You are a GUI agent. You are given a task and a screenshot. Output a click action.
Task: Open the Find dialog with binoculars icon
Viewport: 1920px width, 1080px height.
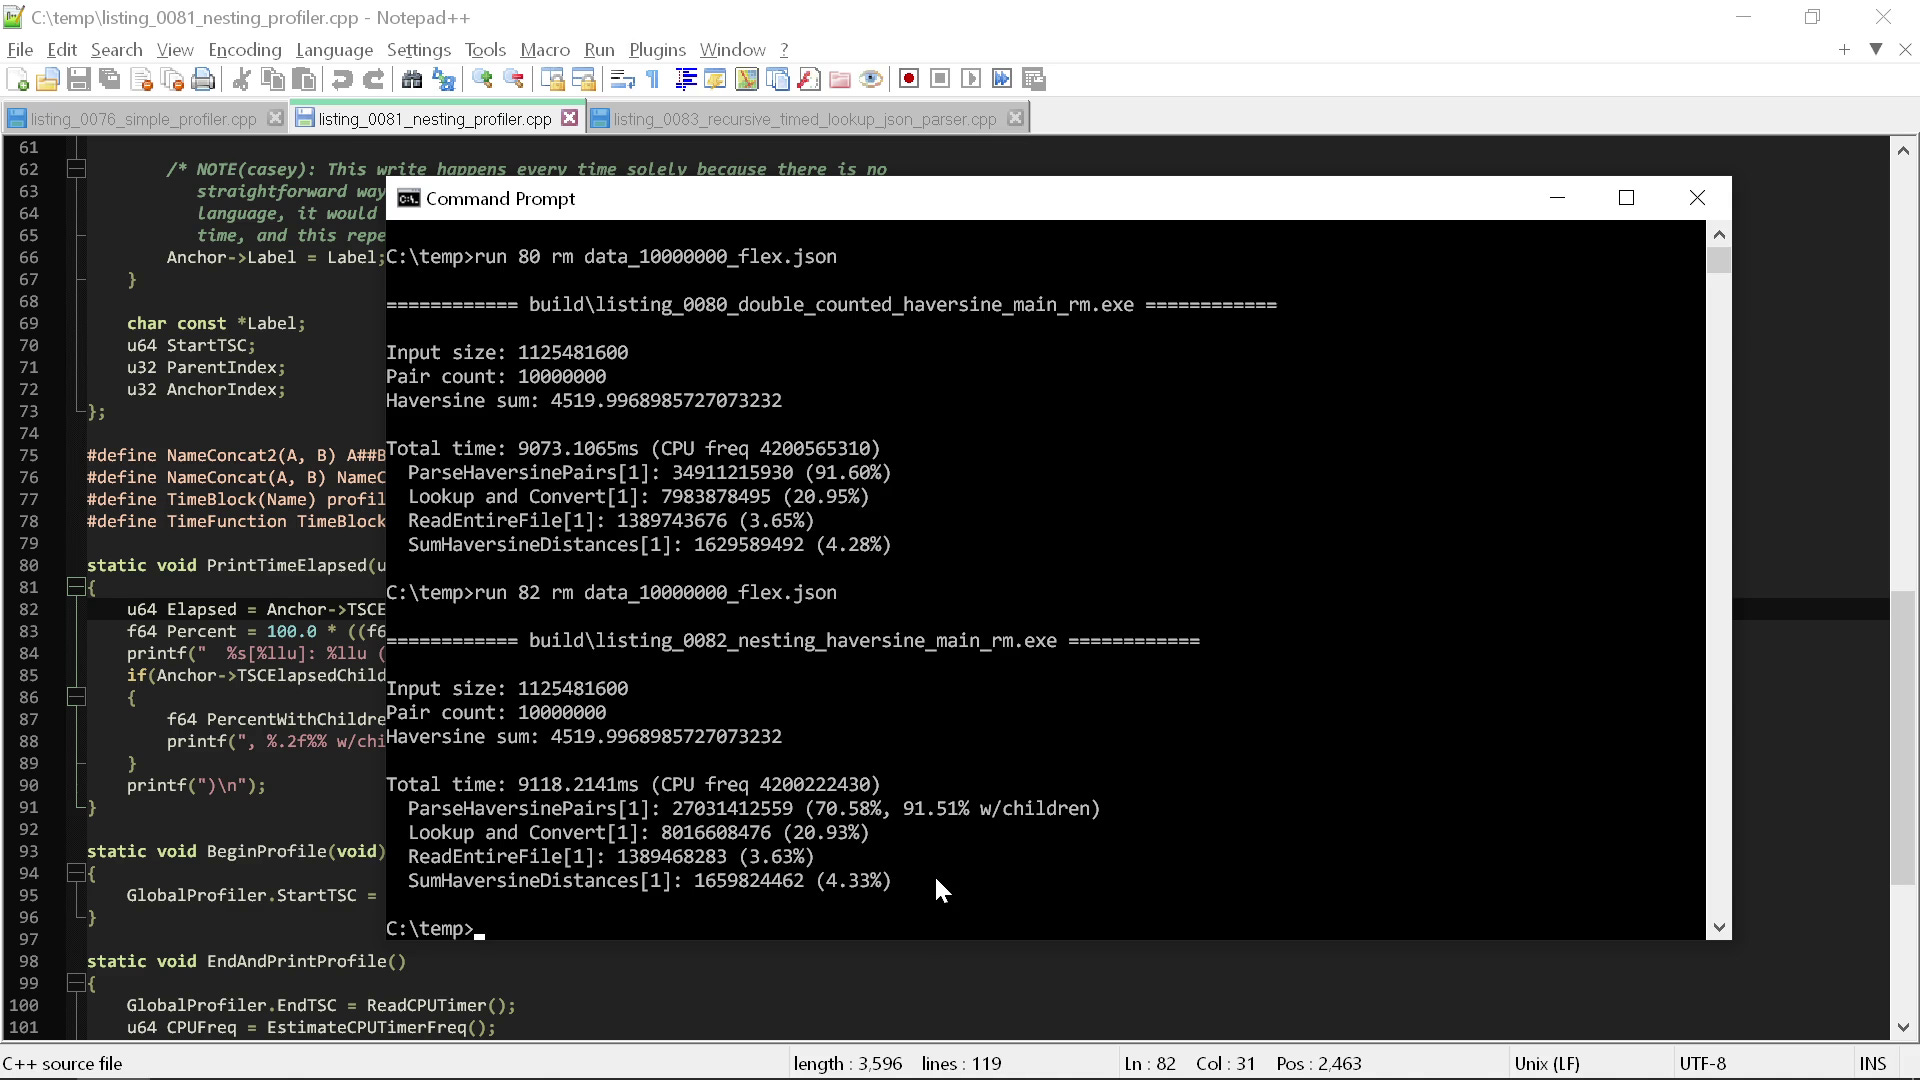coord(412,79)
